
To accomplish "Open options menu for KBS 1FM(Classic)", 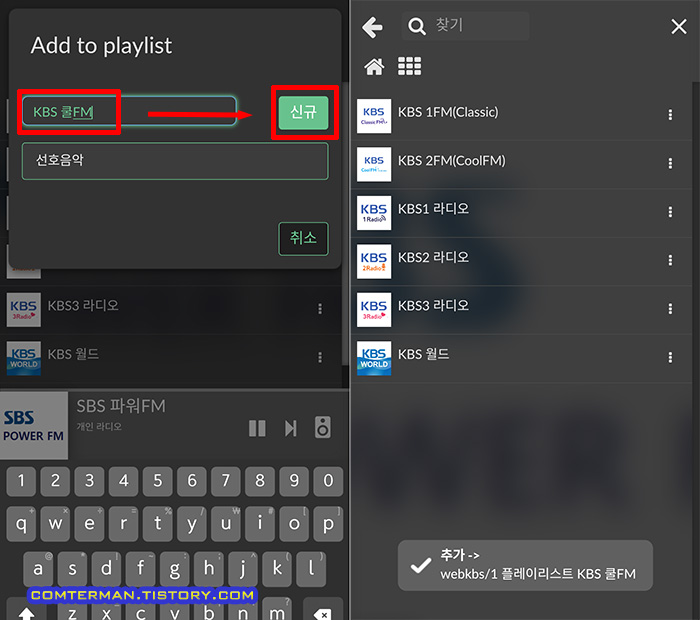I will pos(670,115).
